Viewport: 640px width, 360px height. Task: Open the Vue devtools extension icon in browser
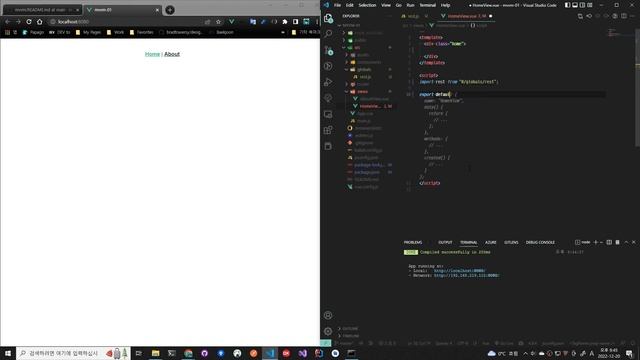[x=231, y=22]
